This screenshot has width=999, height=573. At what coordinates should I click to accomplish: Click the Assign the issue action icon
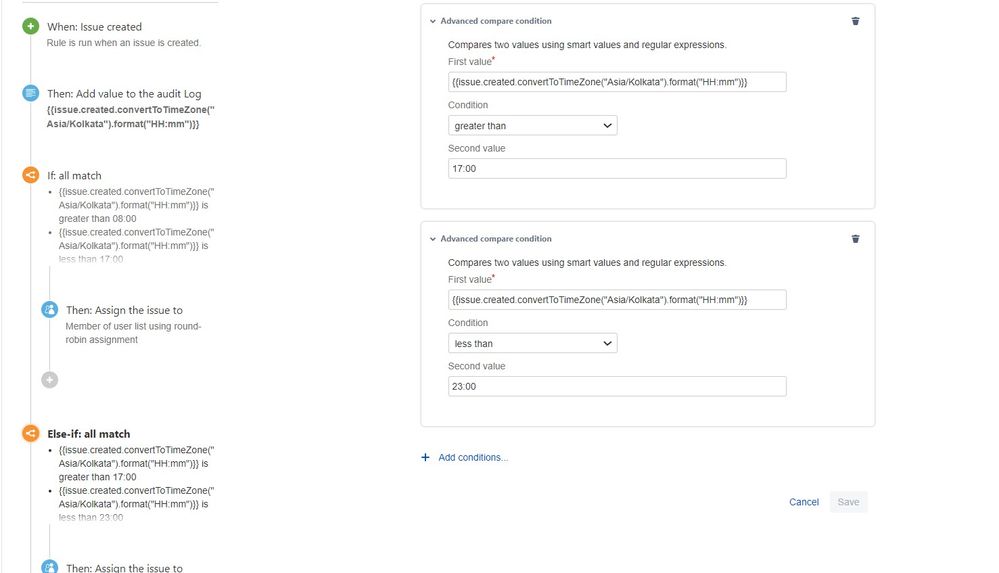pos(50,310)
